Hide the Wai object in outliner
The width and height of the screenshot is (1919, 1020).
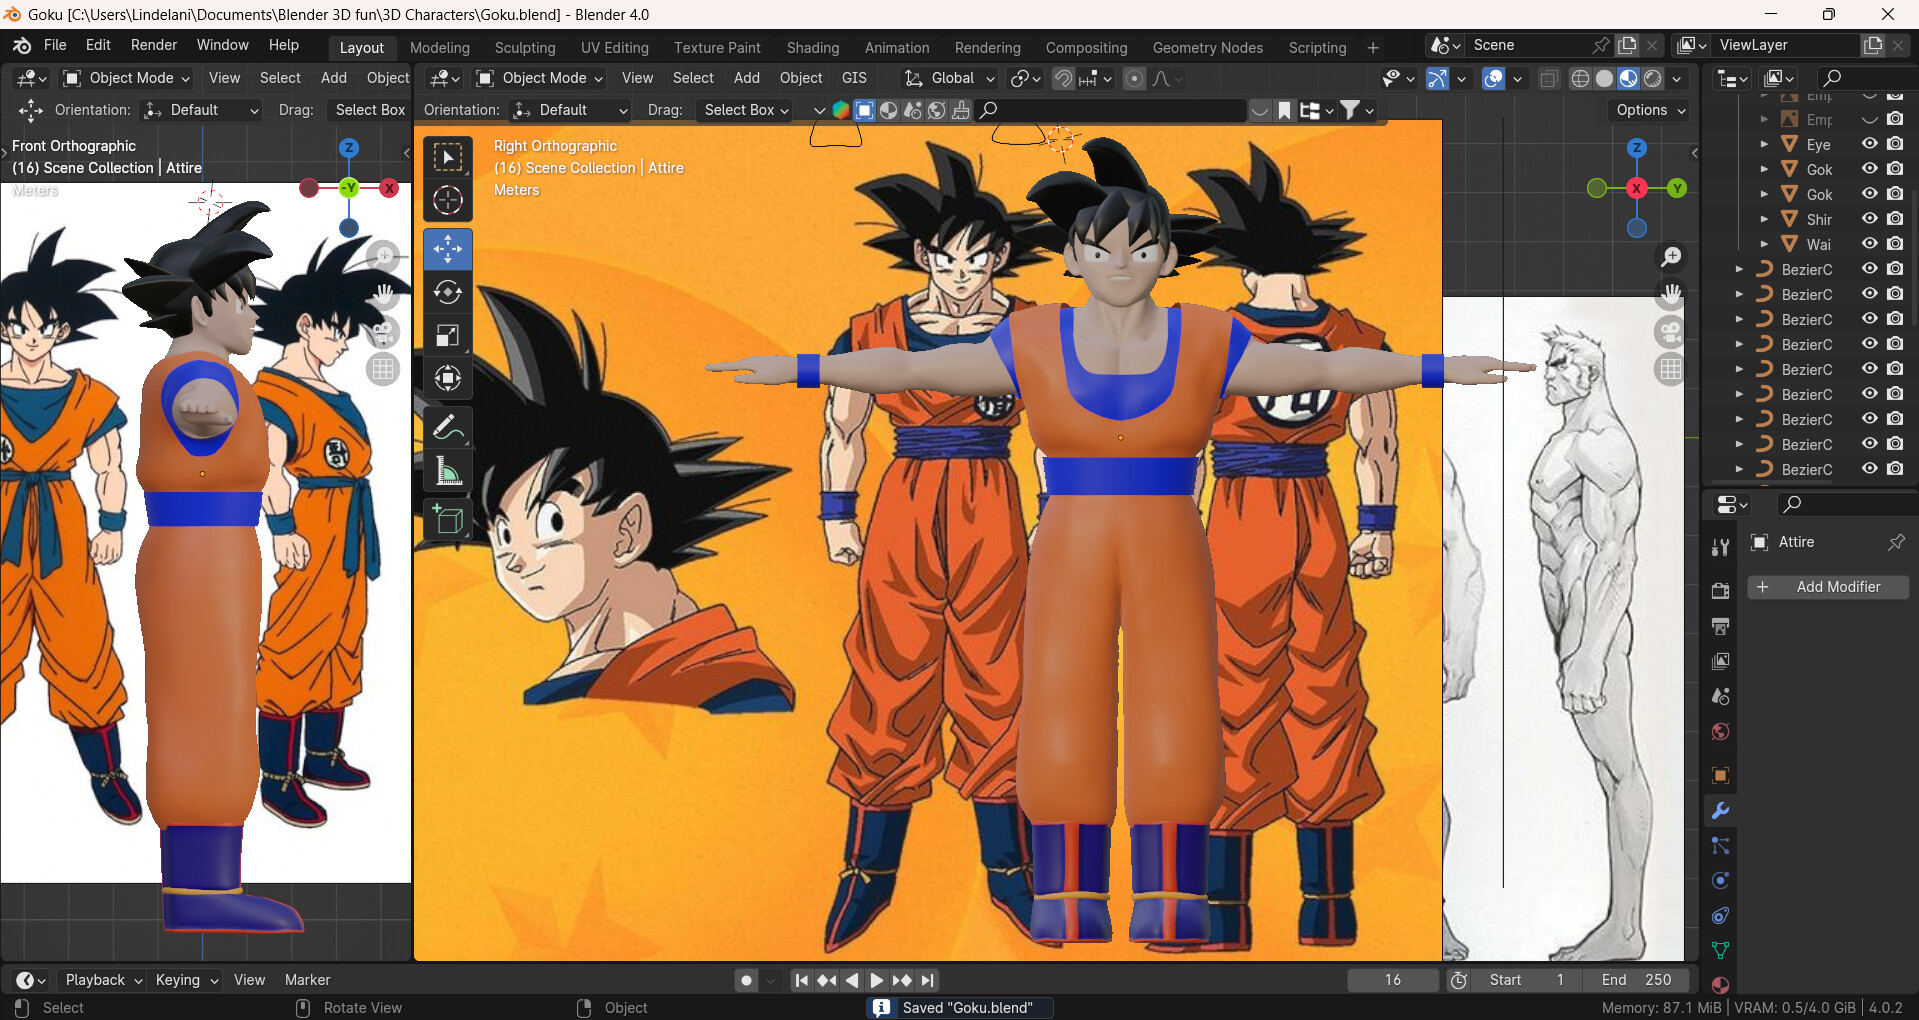[1869, 244]
